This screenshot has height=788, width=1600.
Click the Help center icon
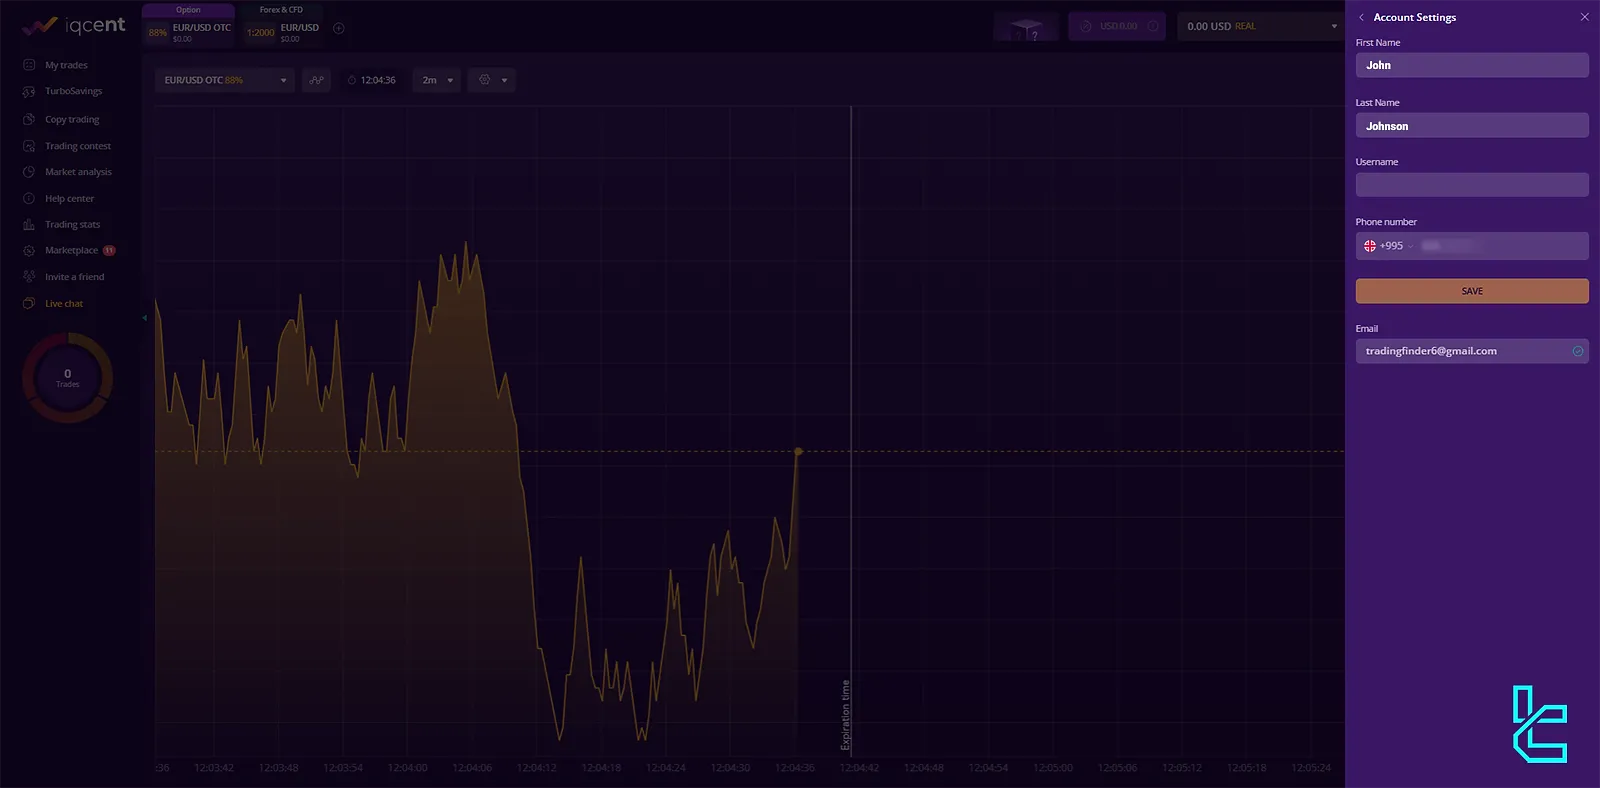click(x=29, y=198)
